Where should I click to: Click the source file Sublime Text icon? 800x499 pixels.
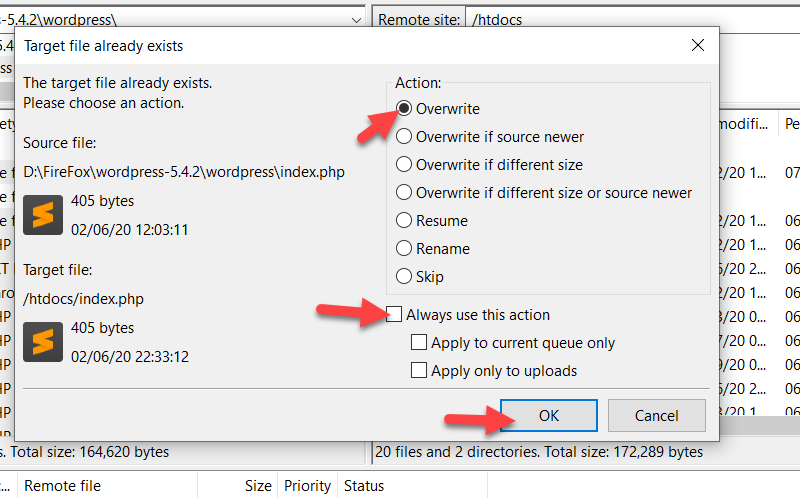click(x=43, y=215)
